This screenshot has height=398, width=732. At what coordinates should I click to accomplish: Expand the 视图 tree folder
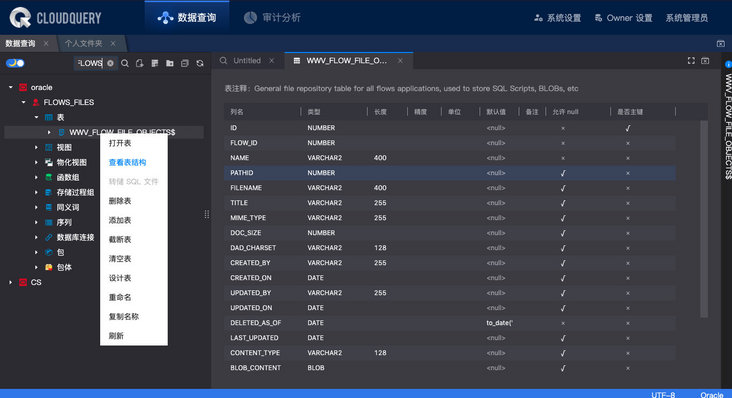[36, 147]
